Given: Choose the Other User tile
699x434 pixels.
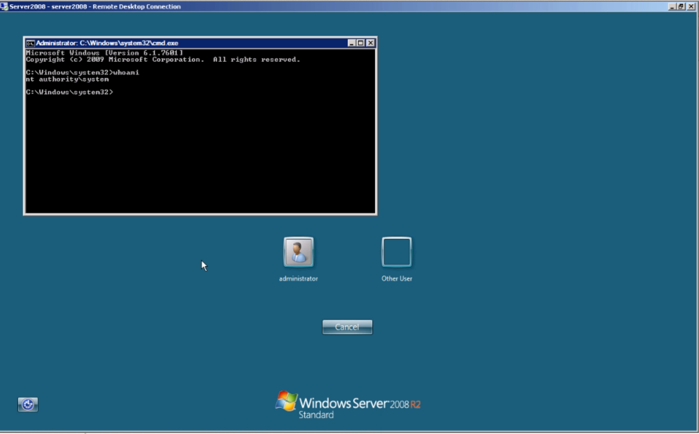Looking at the screenshot, I should click(396, 252).
